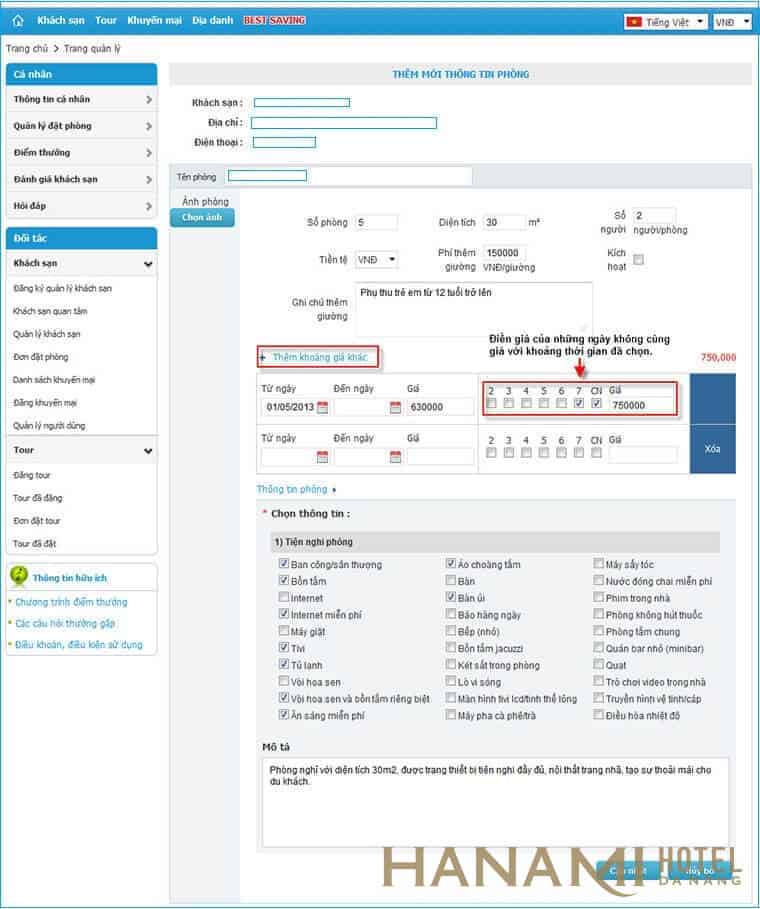Screen dimensions: 760x909
Task: Enable the Máy sấy tóc amenity
Action: (599, 565)
